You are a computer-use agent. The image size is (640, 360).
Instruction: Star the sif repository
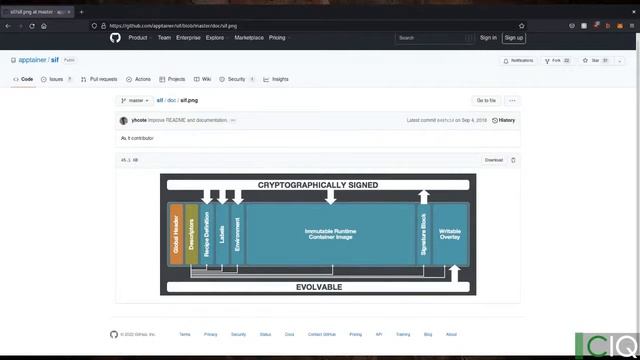click(596, 60)
